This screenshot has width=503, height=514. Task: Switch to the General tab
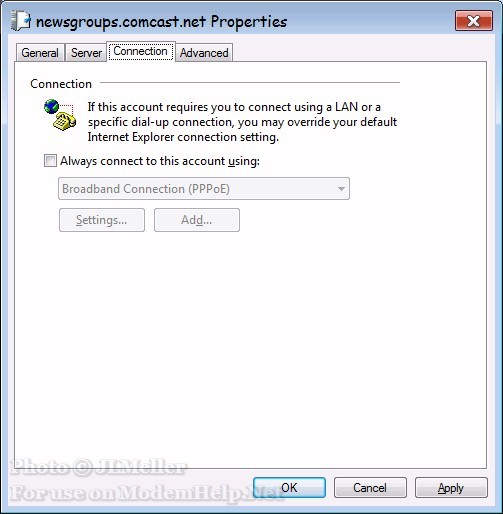point(40,53)
